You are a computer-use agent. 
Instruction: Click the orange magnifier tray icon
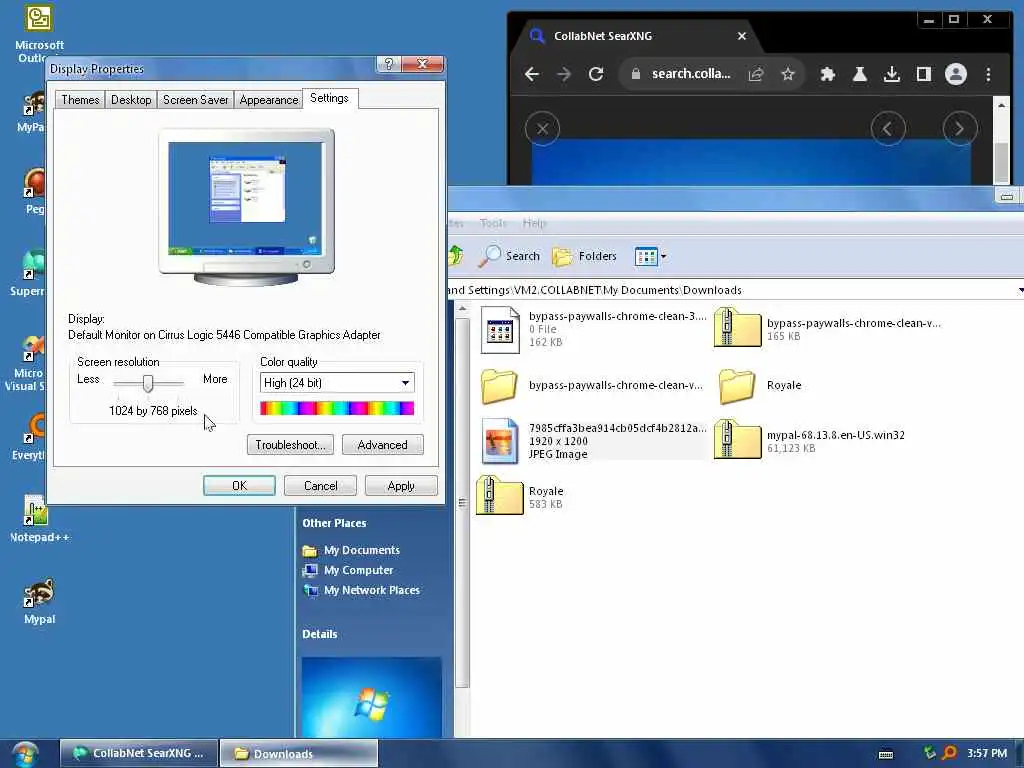point(949,753)
